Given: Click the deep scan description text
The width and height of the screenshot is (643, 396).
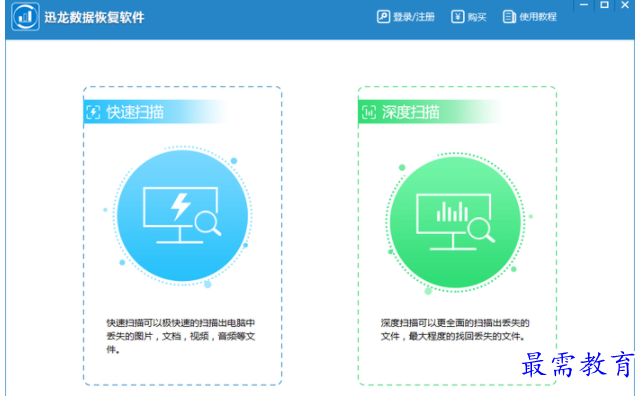Looking at the screenshot, I should point(455,330).
